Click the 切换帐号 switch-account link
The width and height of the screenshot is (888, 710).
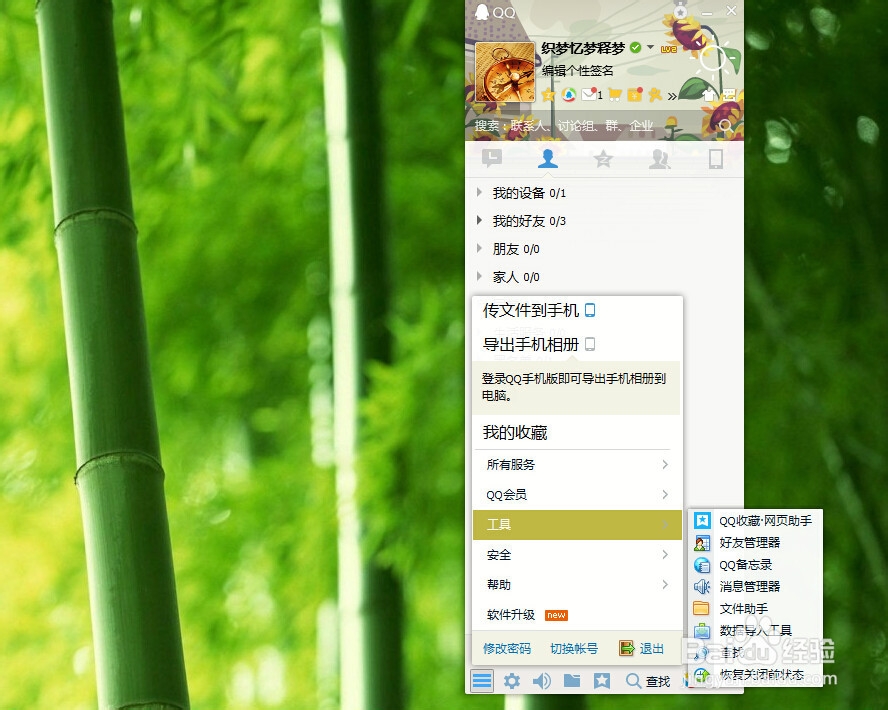click(576, 649)
